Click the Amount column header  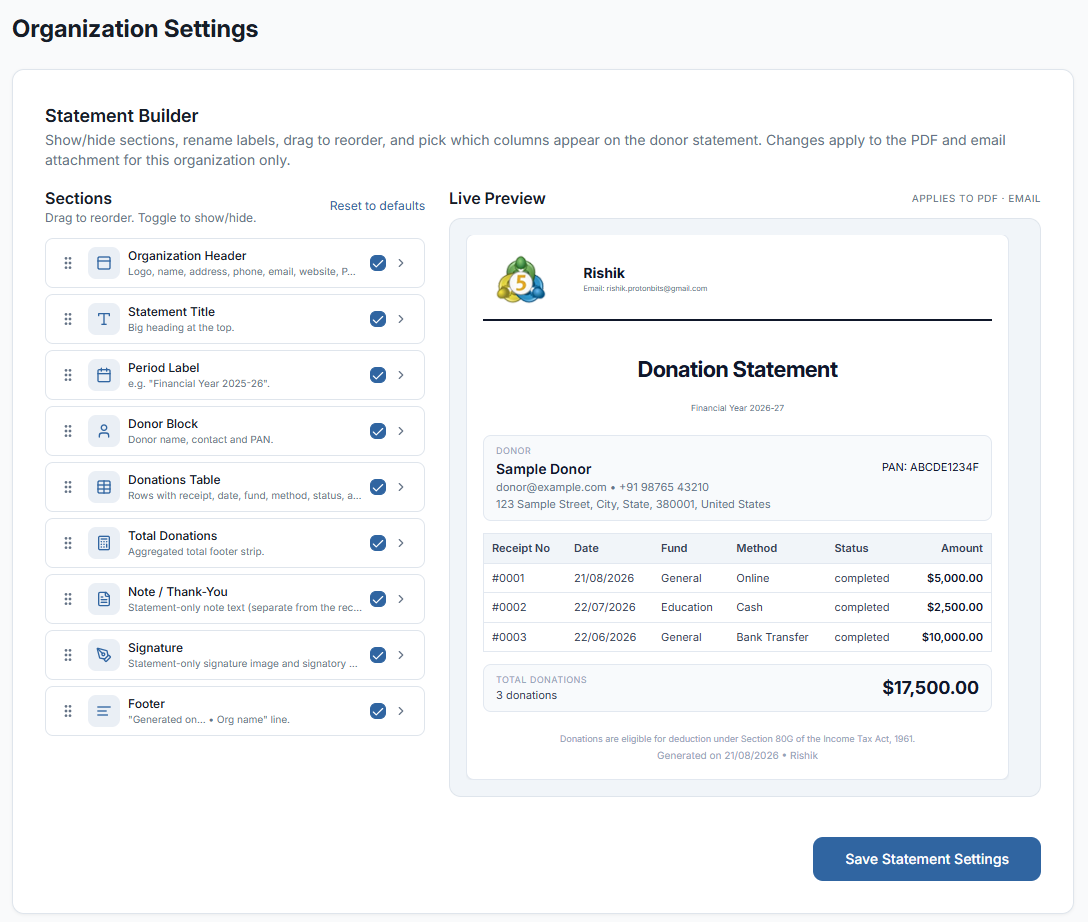pos(961,548)
